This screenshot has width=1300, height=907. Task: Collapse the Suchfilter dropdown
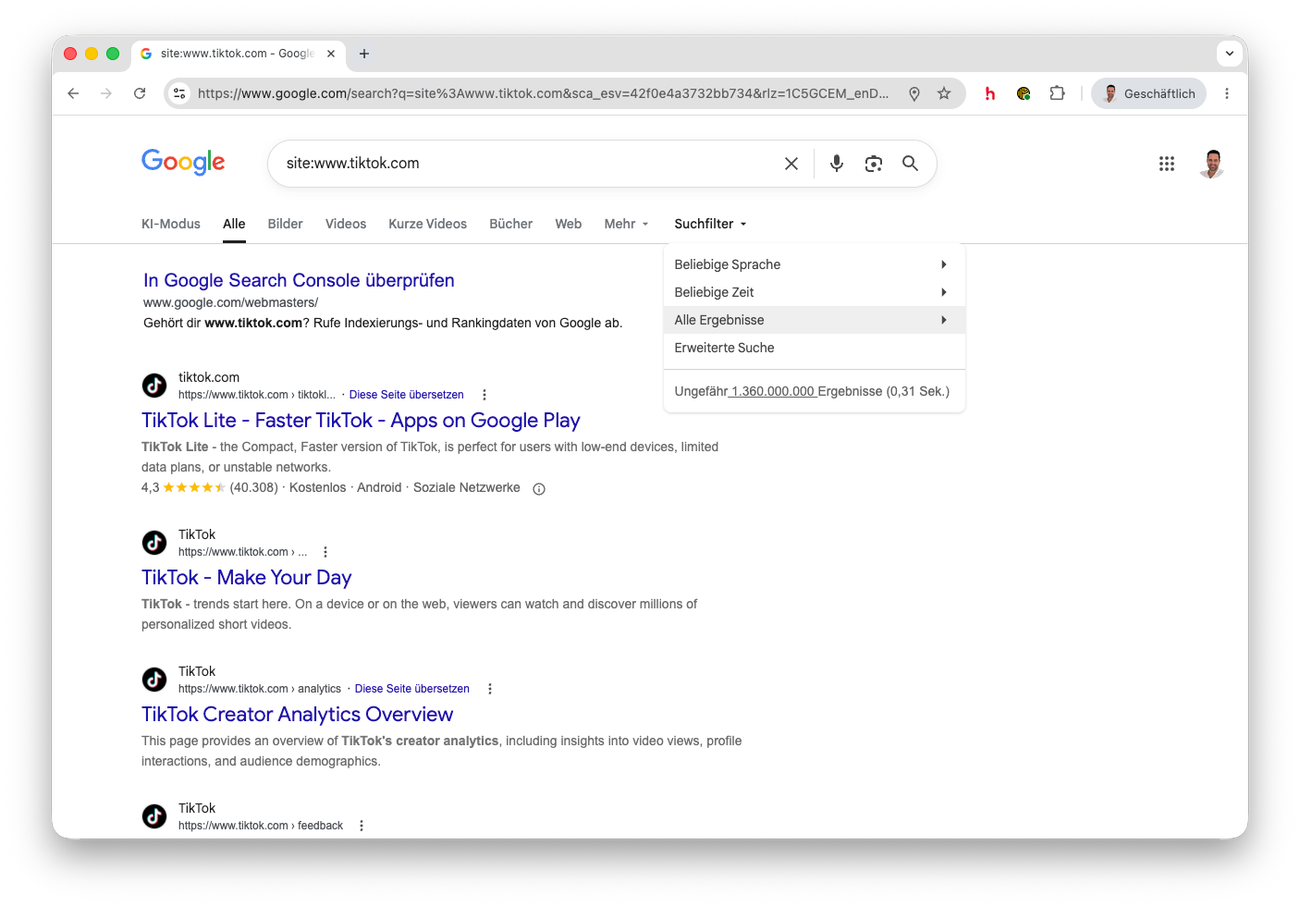pyautogui.click(x=711, y=224)
